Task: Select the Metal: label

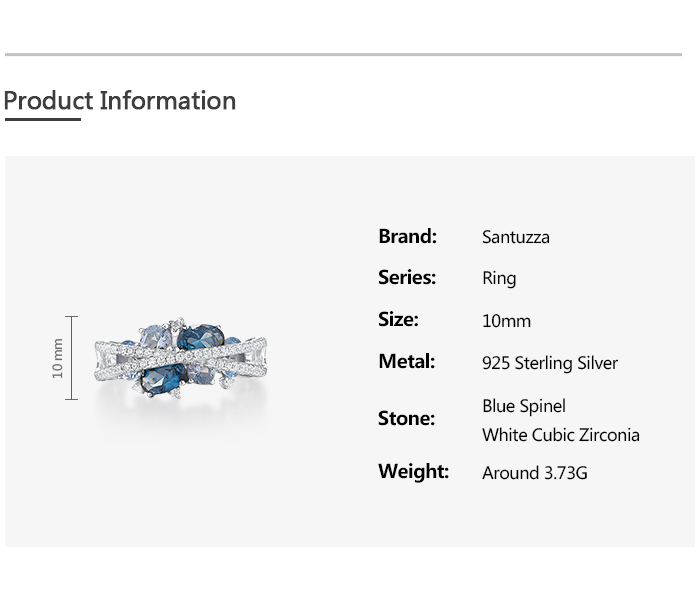Action: [x=406, y=362]
